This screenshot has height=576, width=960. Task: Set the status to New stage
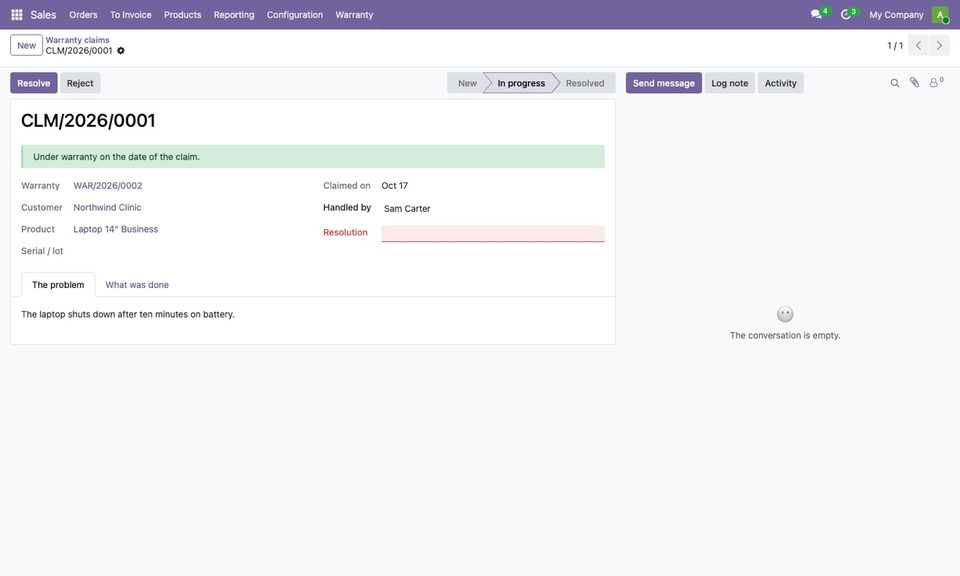click(467, 83)
